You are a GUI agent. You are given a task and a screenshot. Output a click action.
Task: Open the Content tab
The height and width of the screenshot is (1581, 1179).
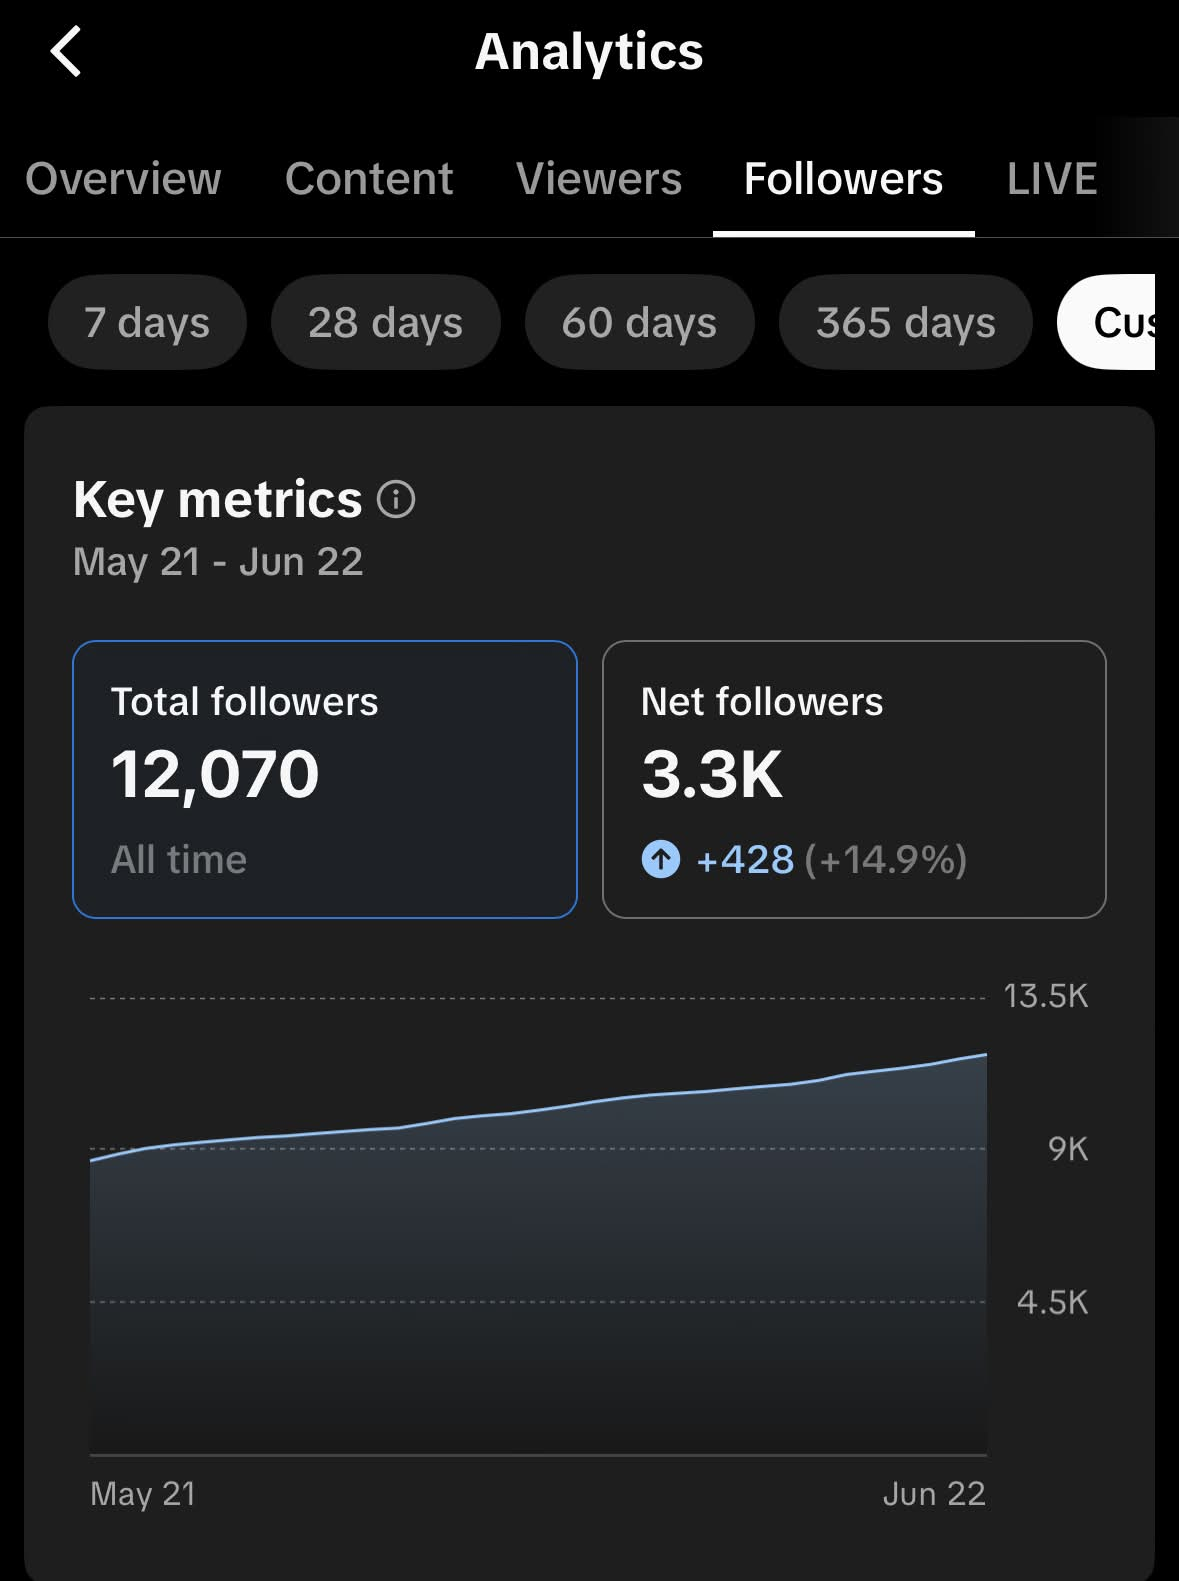coord(369,179)
